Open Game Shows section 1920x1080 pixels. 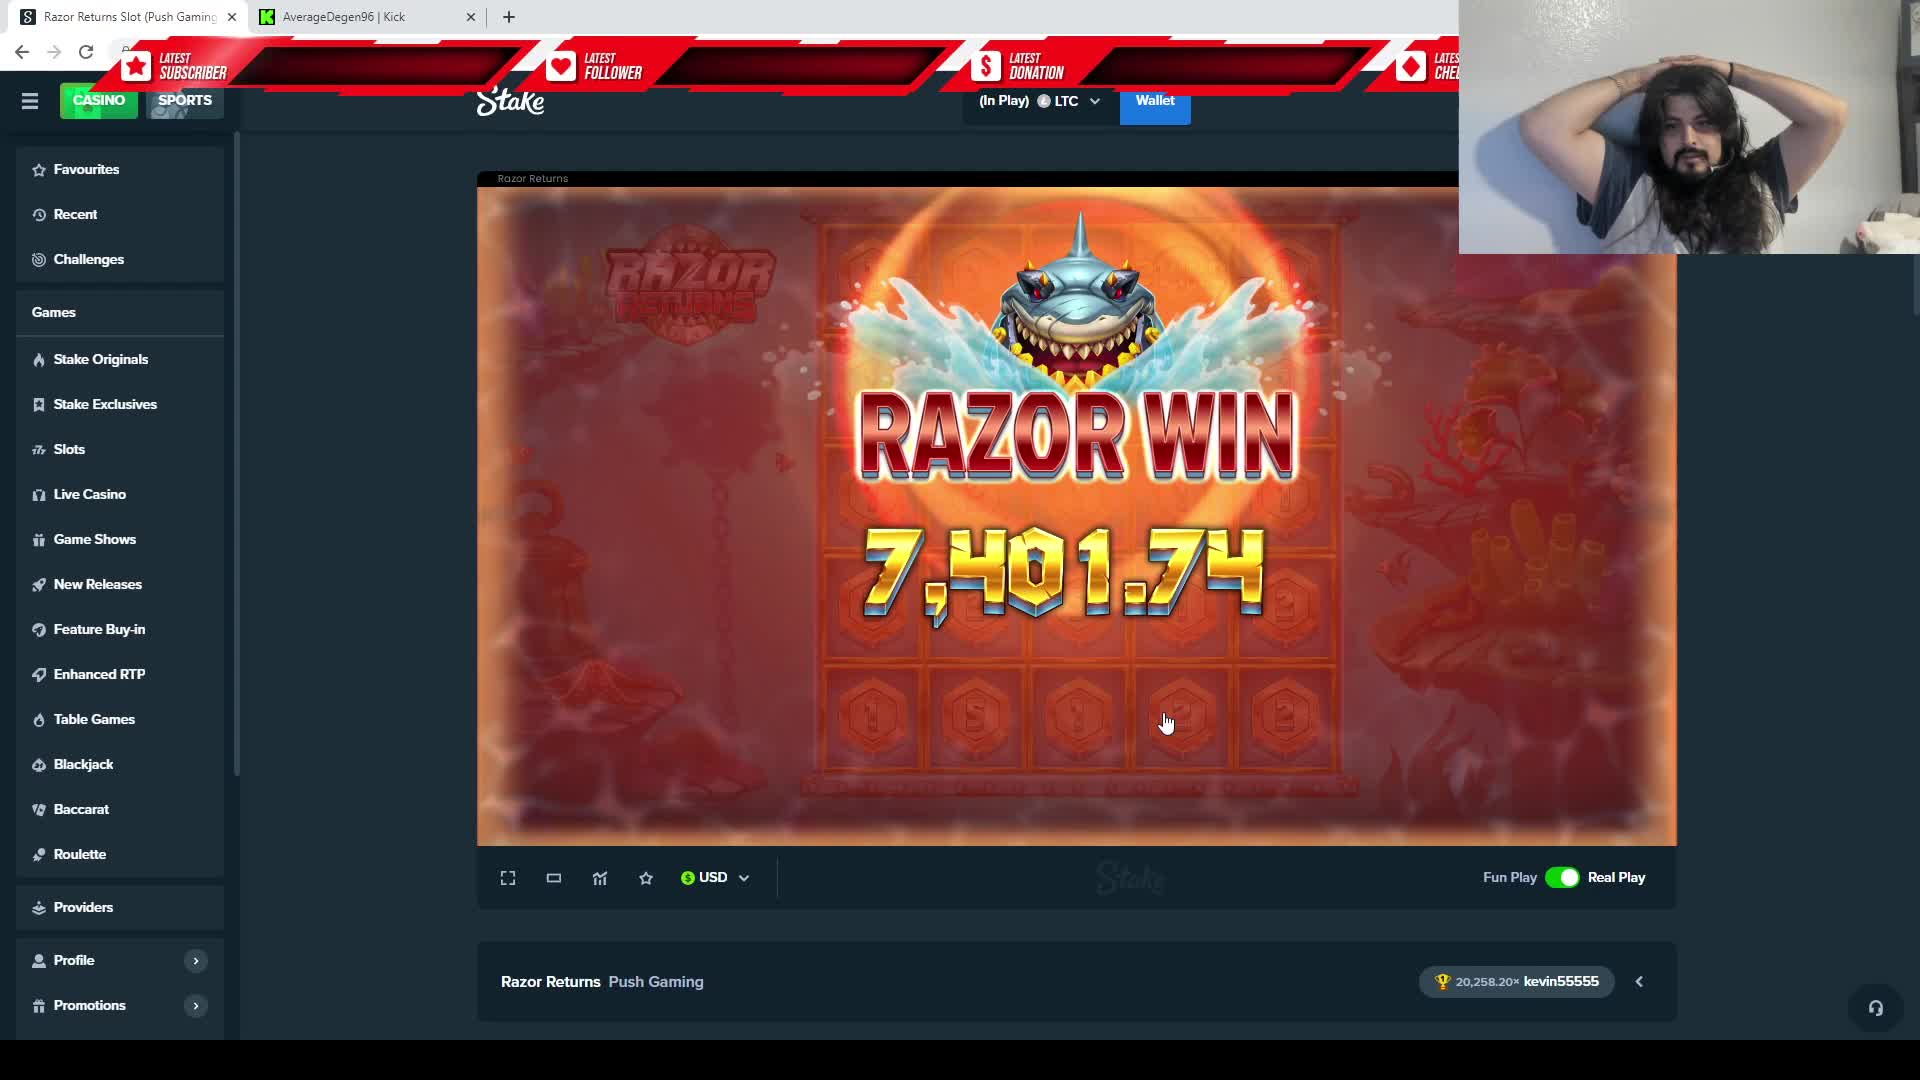coord(120,540)
